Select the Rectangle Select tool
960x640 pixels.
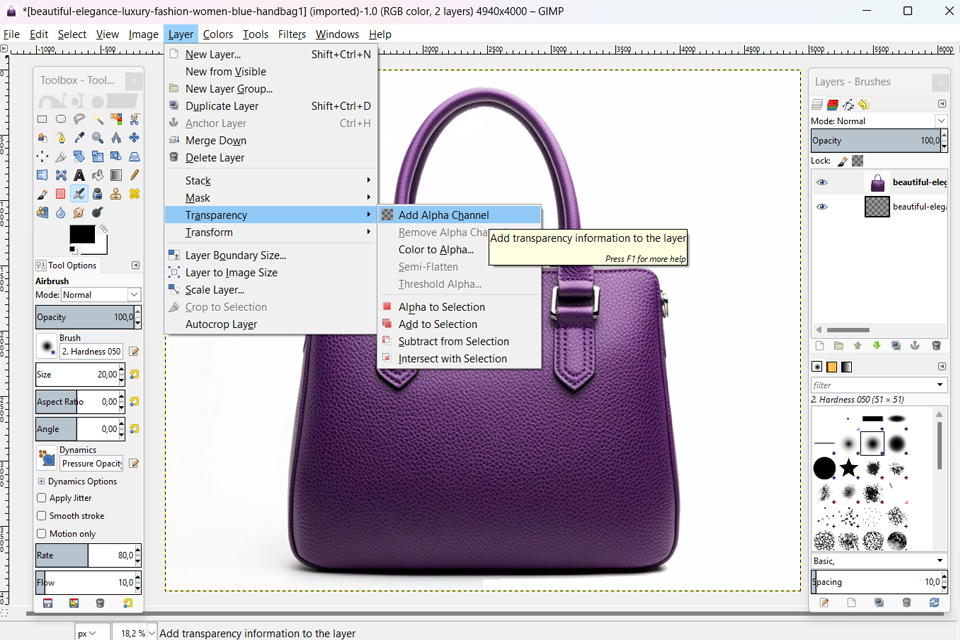pyautogui.click(x=42, y=119)
